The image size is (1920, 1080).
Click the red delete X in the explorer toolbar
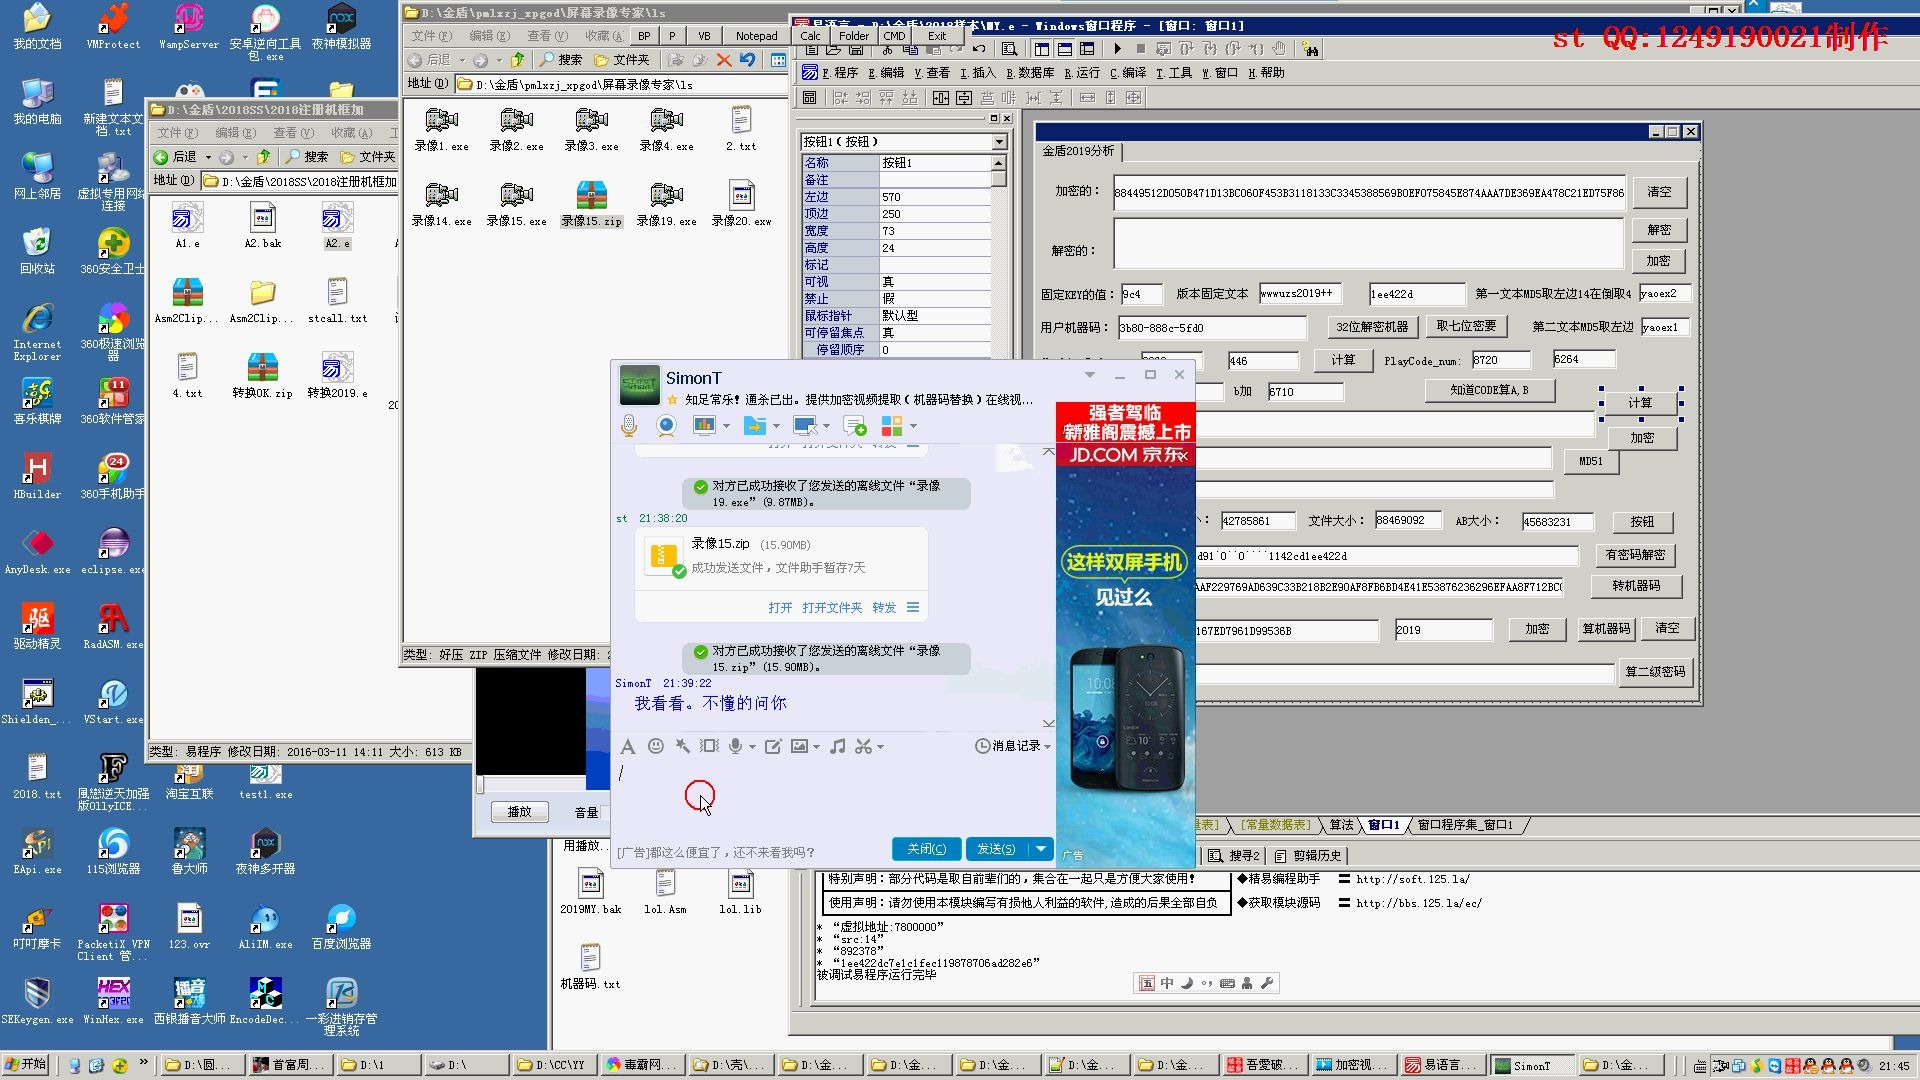[724, 60]
